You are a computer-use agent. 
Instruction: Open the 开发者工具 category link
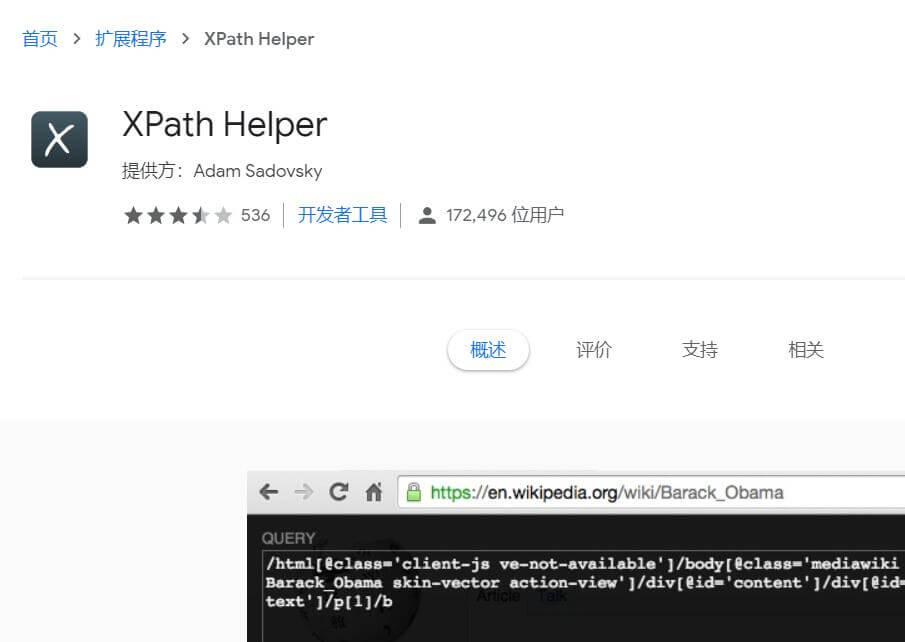342,215
